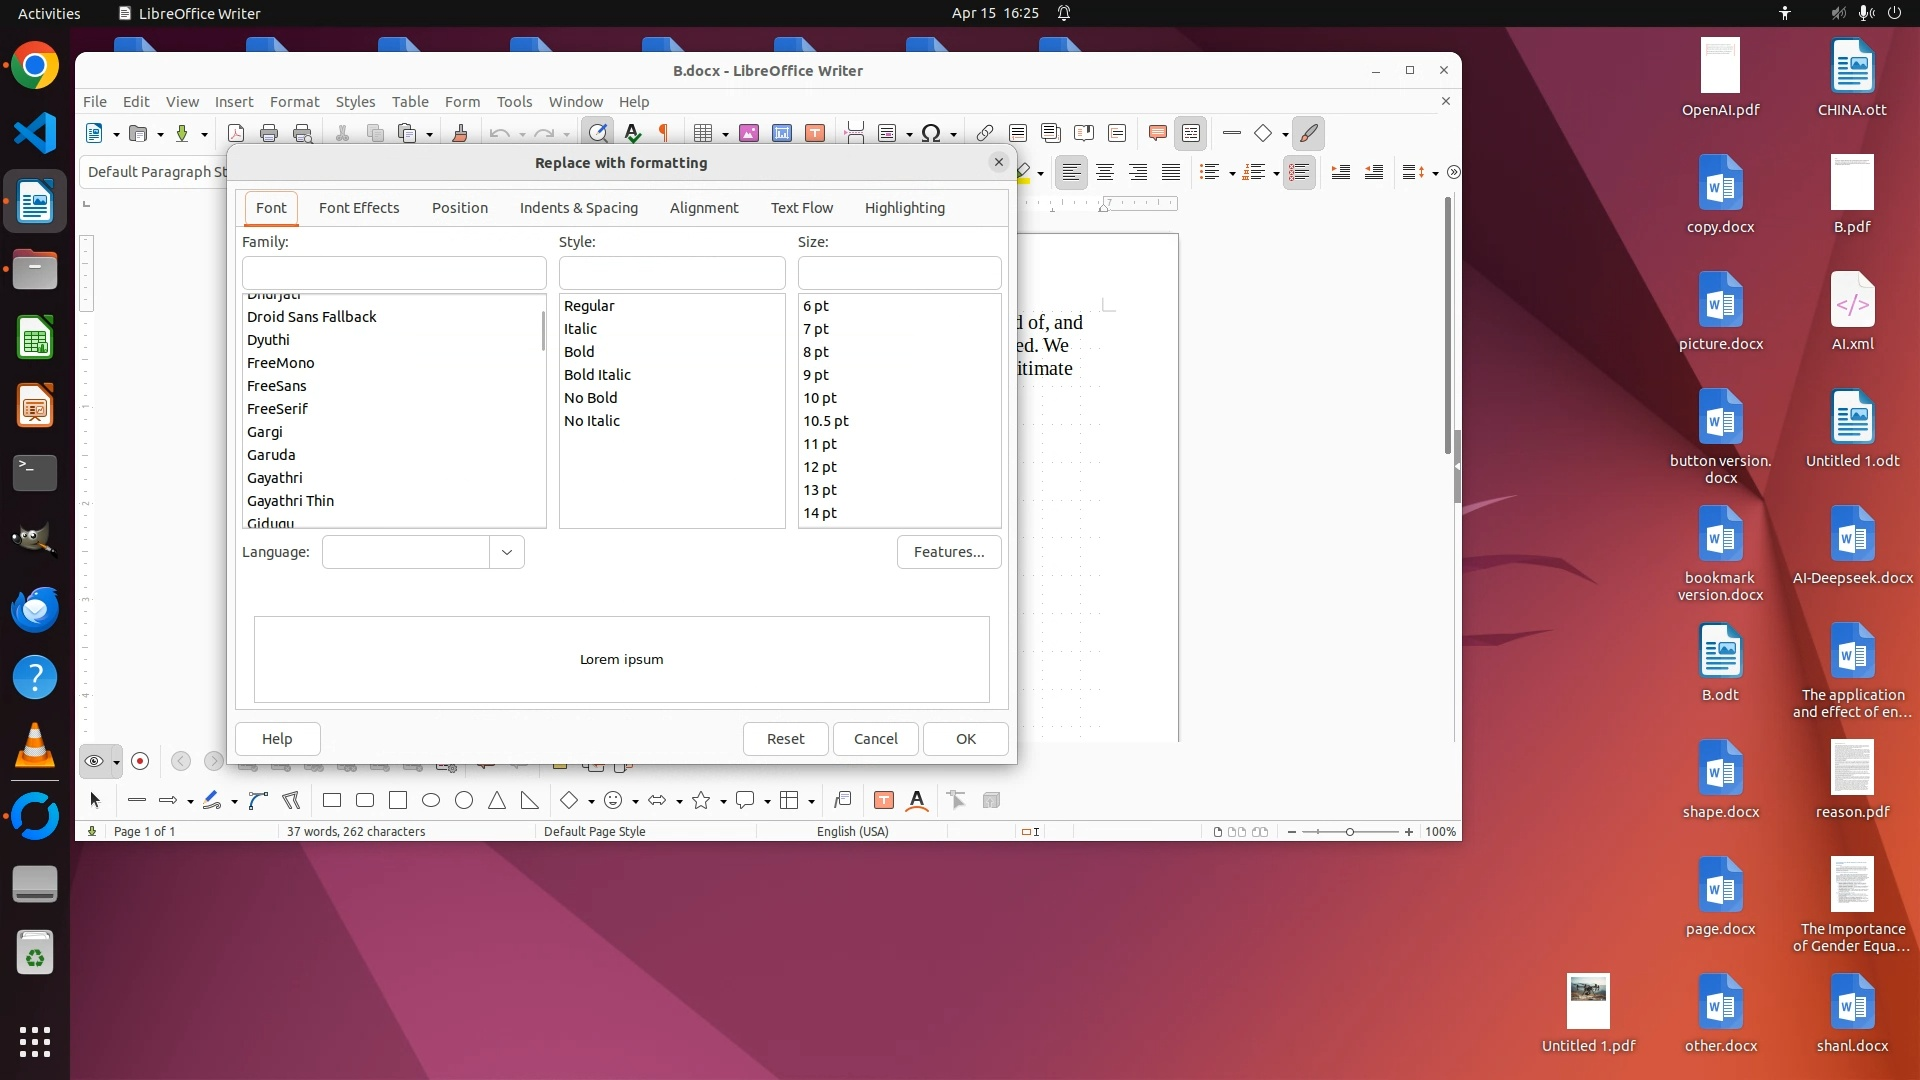
Task: Click the Clone Formatting paintbrush icon
Action: pos(460,133)
